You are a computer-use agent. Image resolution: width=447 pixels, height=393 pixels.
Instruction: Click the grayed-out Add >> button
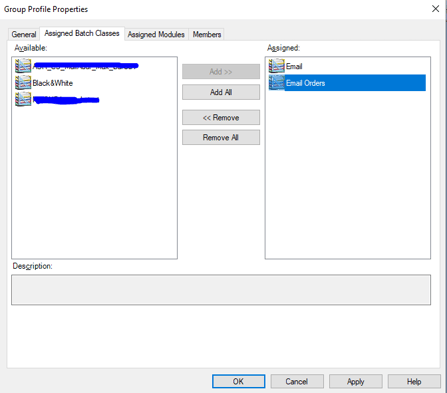pyautogui.click(x=221, y=72)
